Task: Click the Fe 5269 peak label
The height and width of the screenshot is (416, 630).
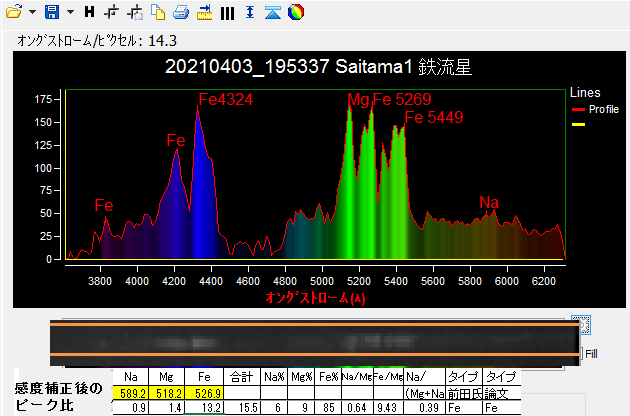Action: (x=402, y=99)
